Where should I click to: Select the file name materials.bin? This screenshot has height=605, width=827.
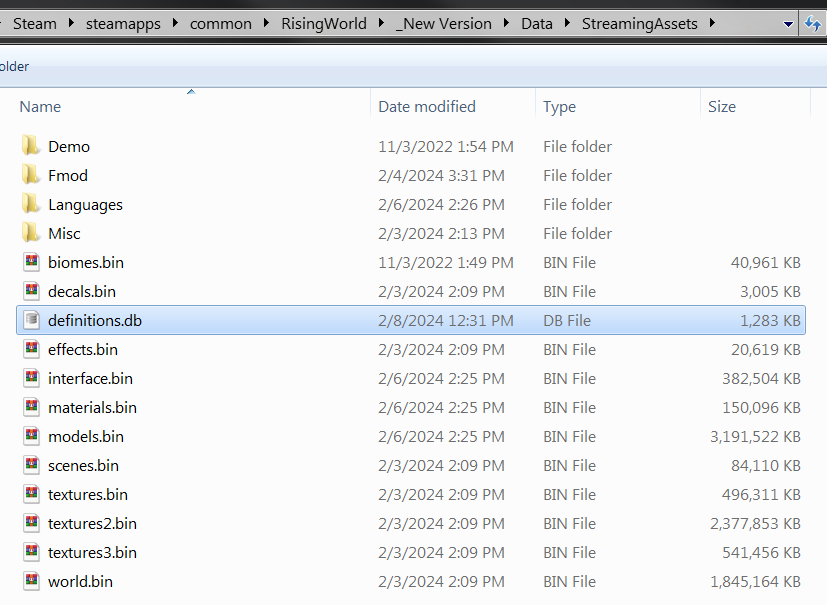point(92,407)
